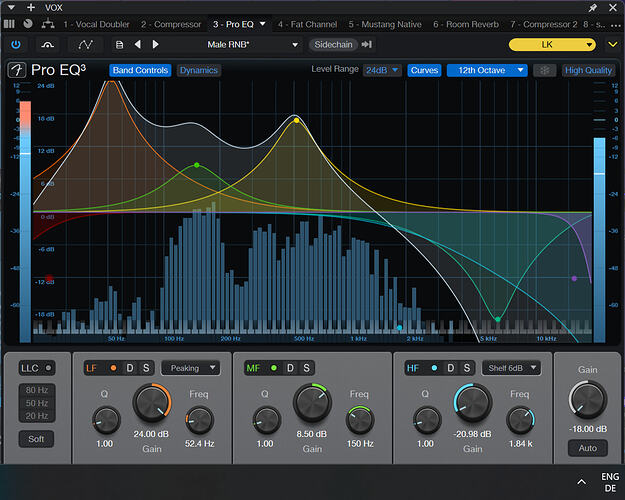Load the previous preset with the left arrow
625x500 pixels.
[138, 45]
